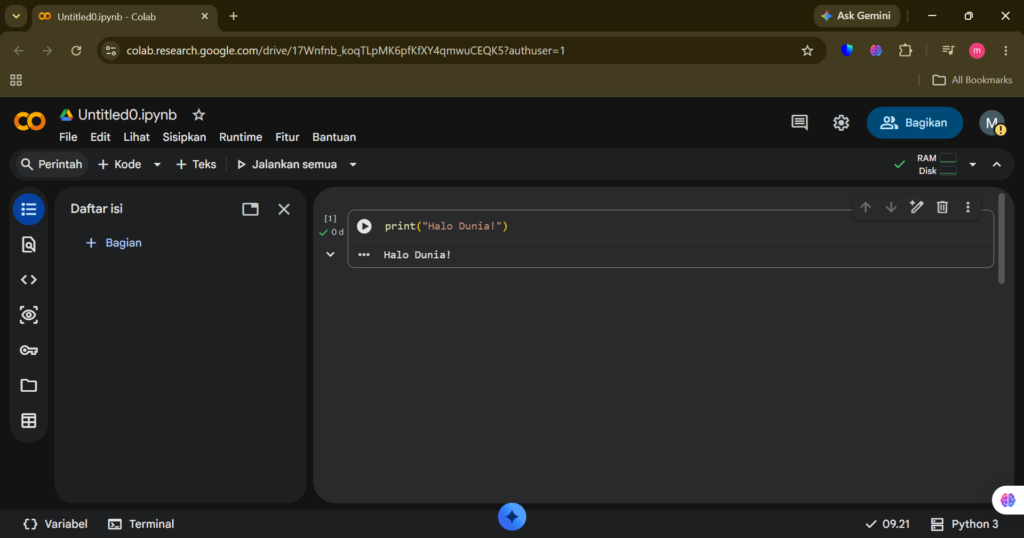Open the Terminal panel

pyautogui.click(x=141, y=524)
